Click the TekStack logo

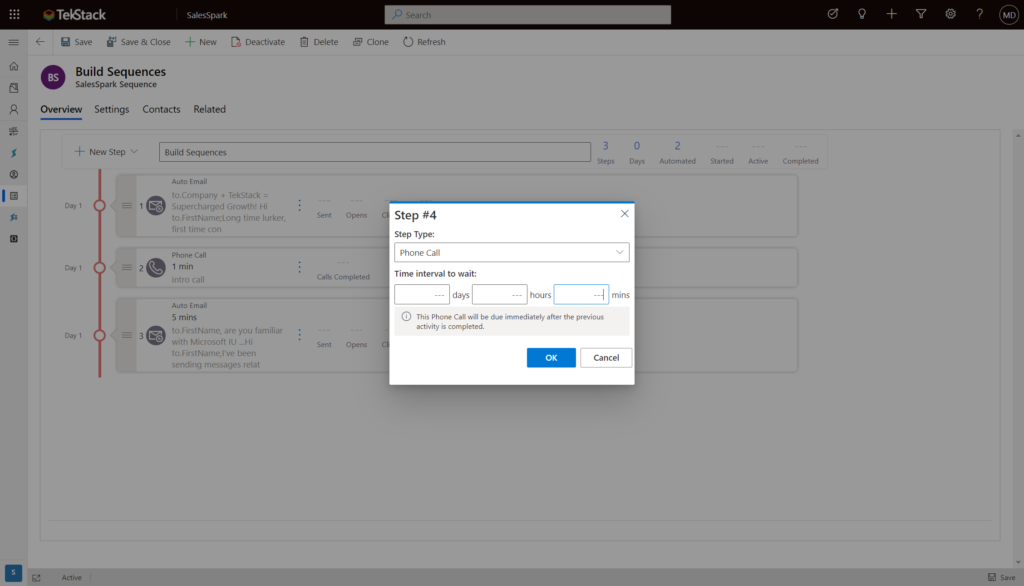click(74, 14)
